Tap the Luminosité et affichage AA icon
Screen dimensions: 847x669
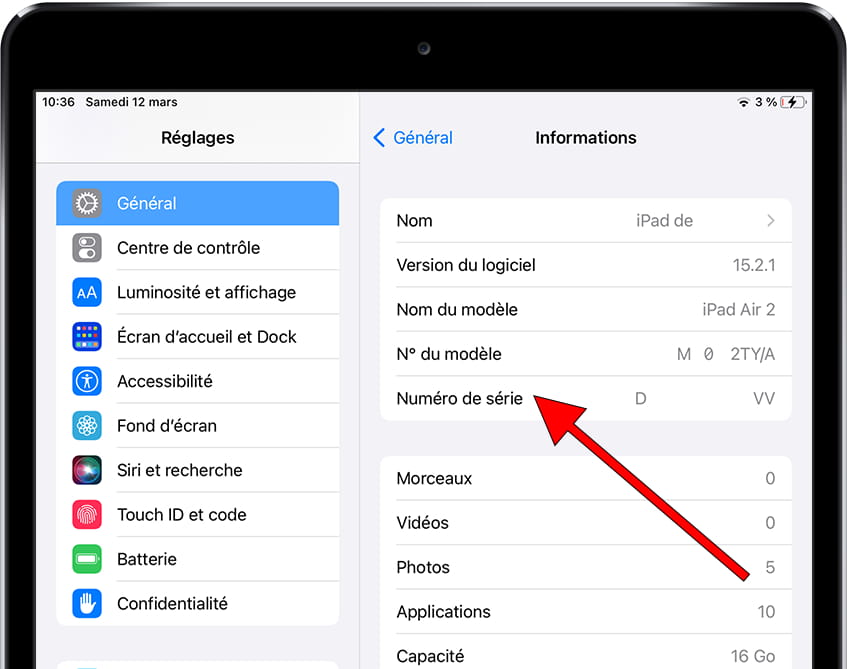[87, 292]
